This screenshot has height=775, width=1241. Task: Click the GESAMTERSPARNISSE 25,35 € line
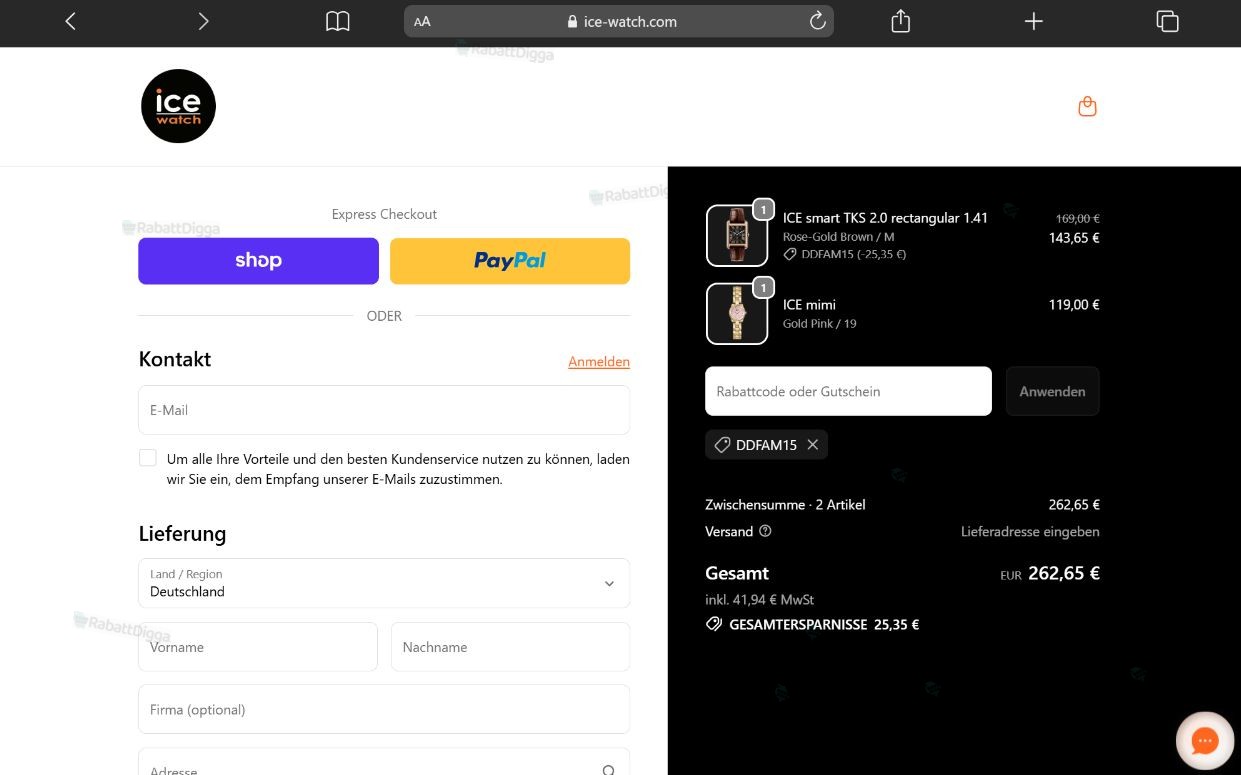[x=812, y=624]
